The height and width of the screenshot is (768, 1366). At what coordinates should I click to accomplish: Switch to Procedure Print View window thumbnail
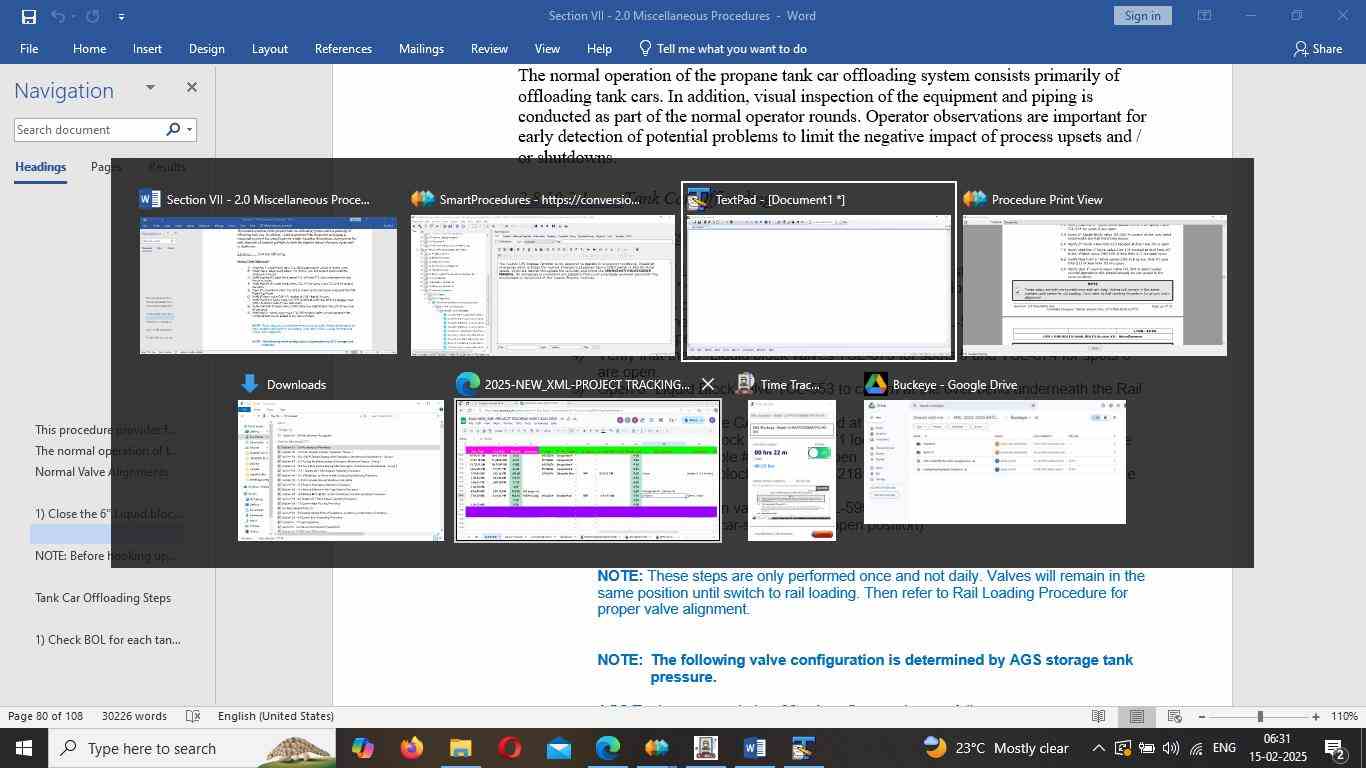coord(1095,285)
